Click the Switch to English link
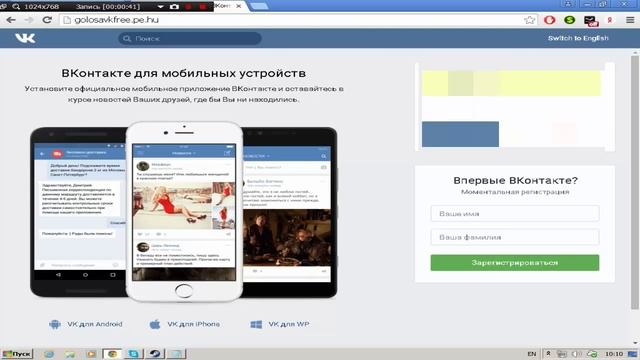Viewport: 640px width, 360px height. click(x=578, y=38)
